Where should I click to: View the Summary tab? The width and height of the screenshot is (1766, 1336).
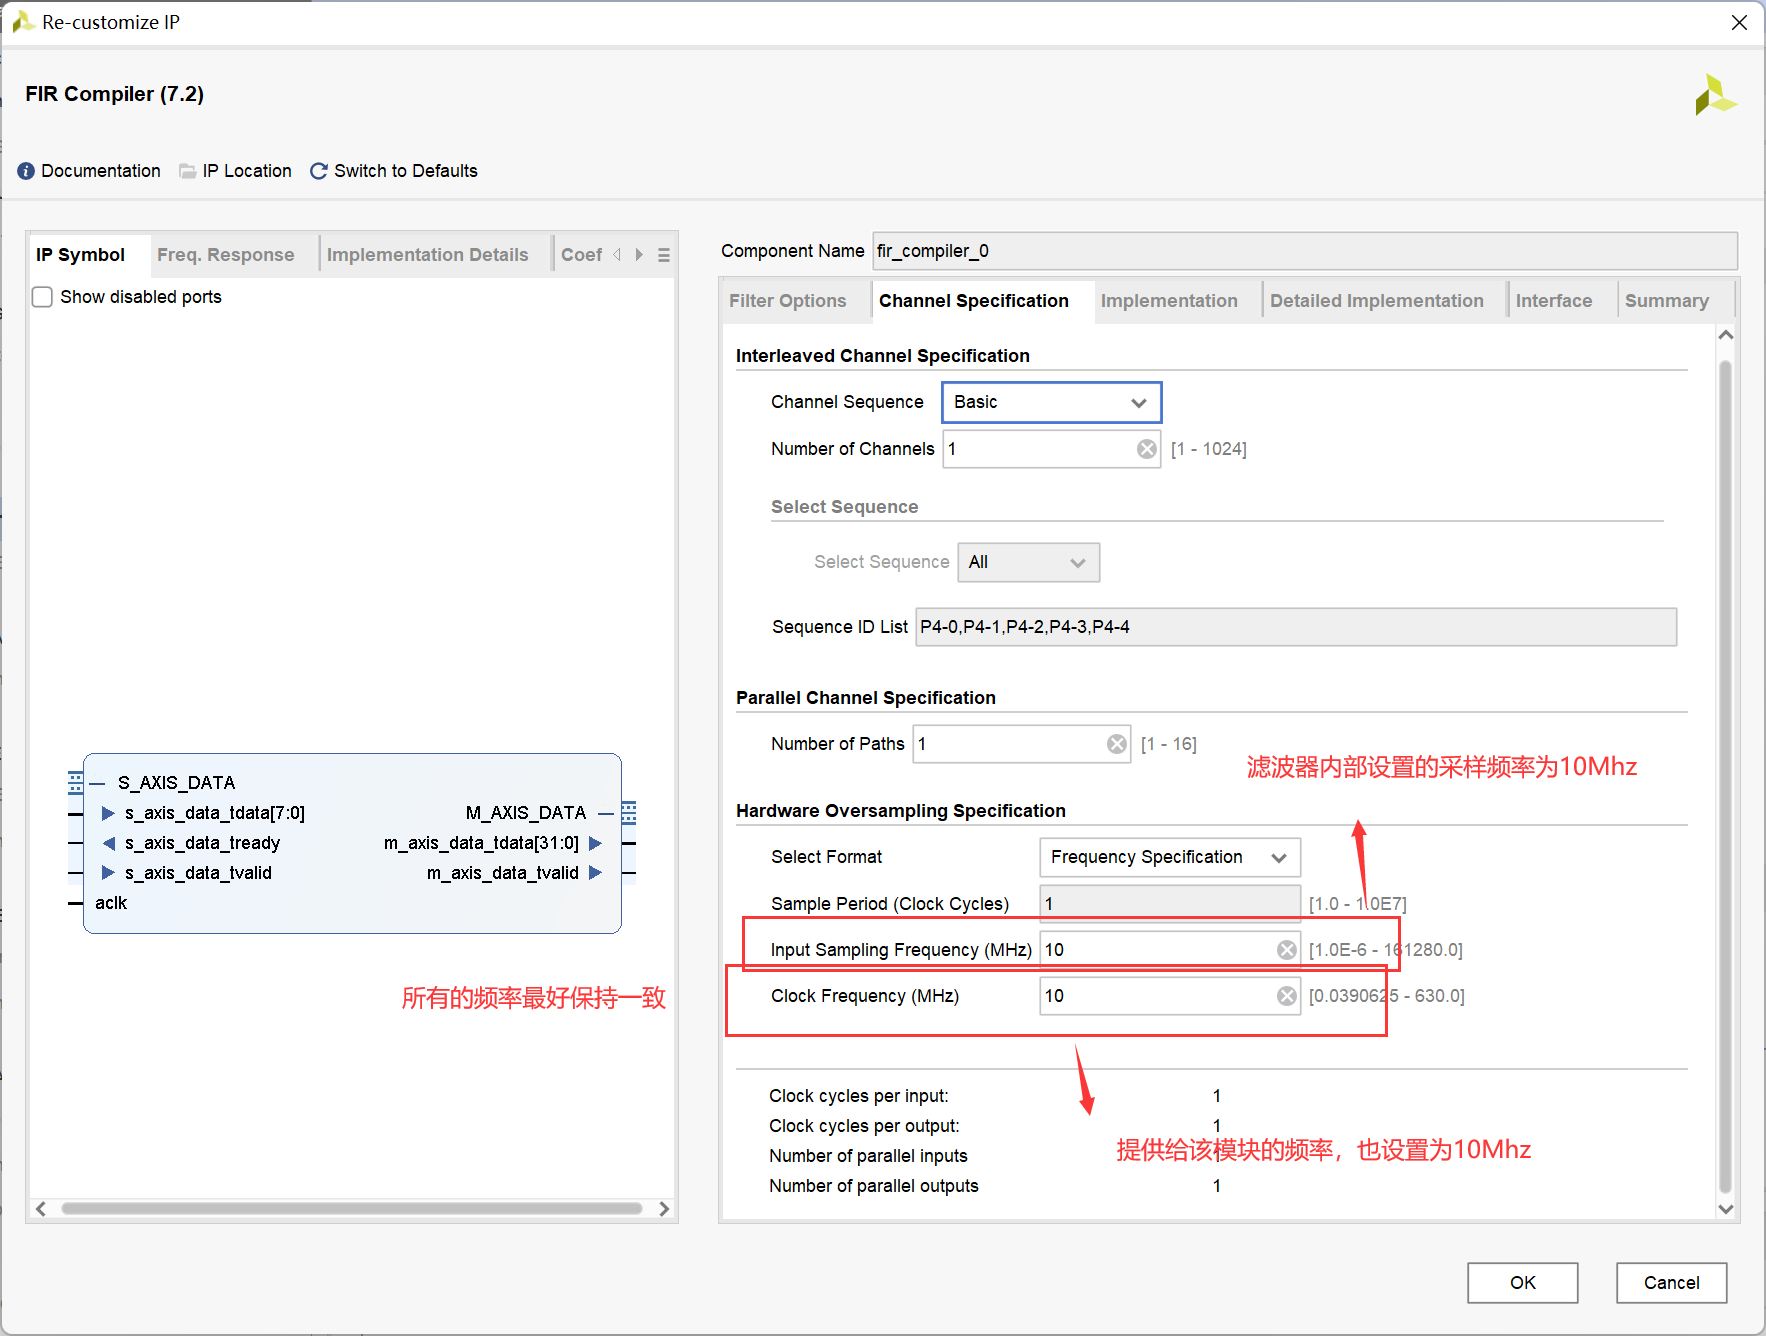coord(1667,301)
